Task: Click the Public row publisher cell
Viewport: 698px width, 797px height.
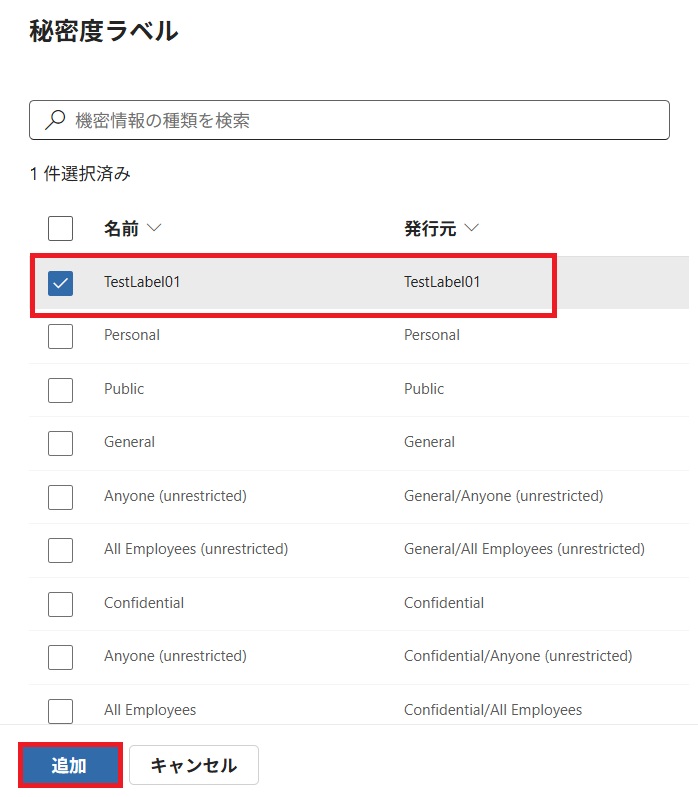Action: pyautogui.click(x=424, y=389)
